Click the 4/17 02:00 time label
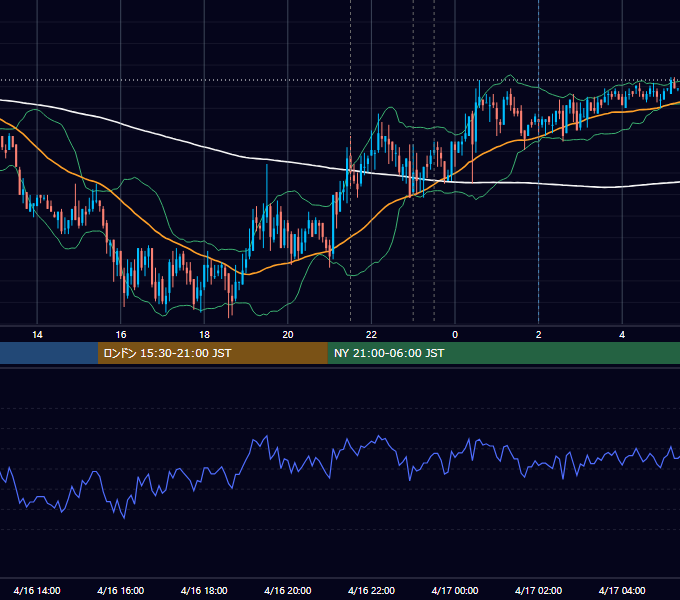680x600 pixels. coord(538,590)
